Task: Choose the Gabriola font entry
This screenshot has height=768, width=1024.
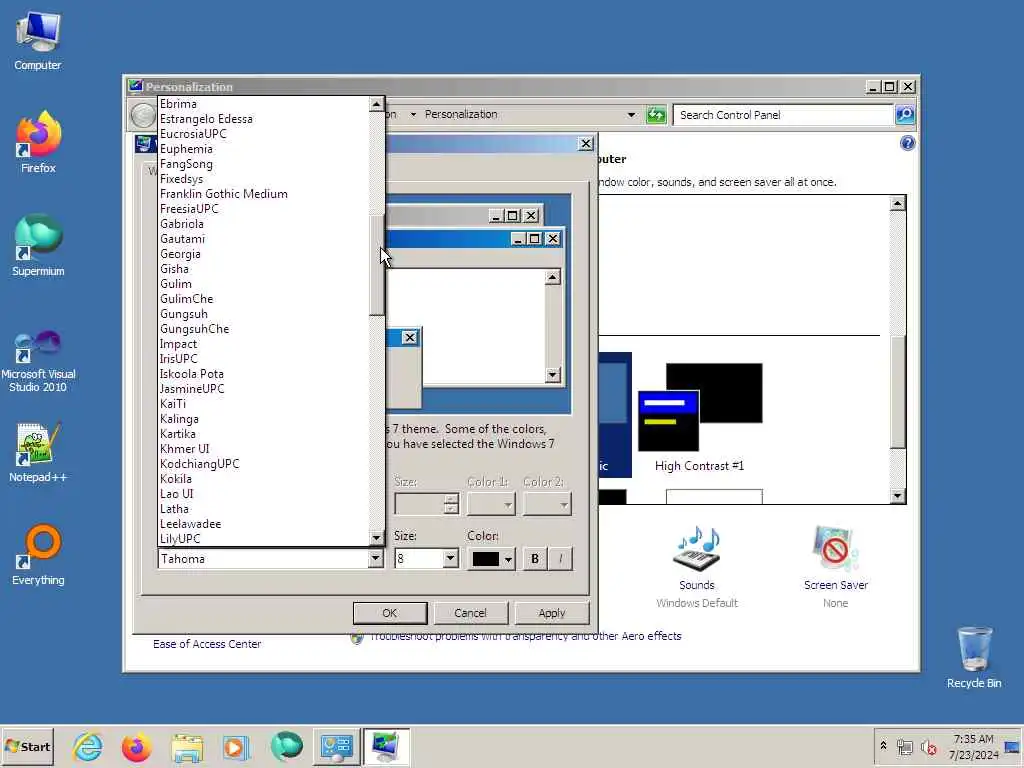Action: [264, 224]
